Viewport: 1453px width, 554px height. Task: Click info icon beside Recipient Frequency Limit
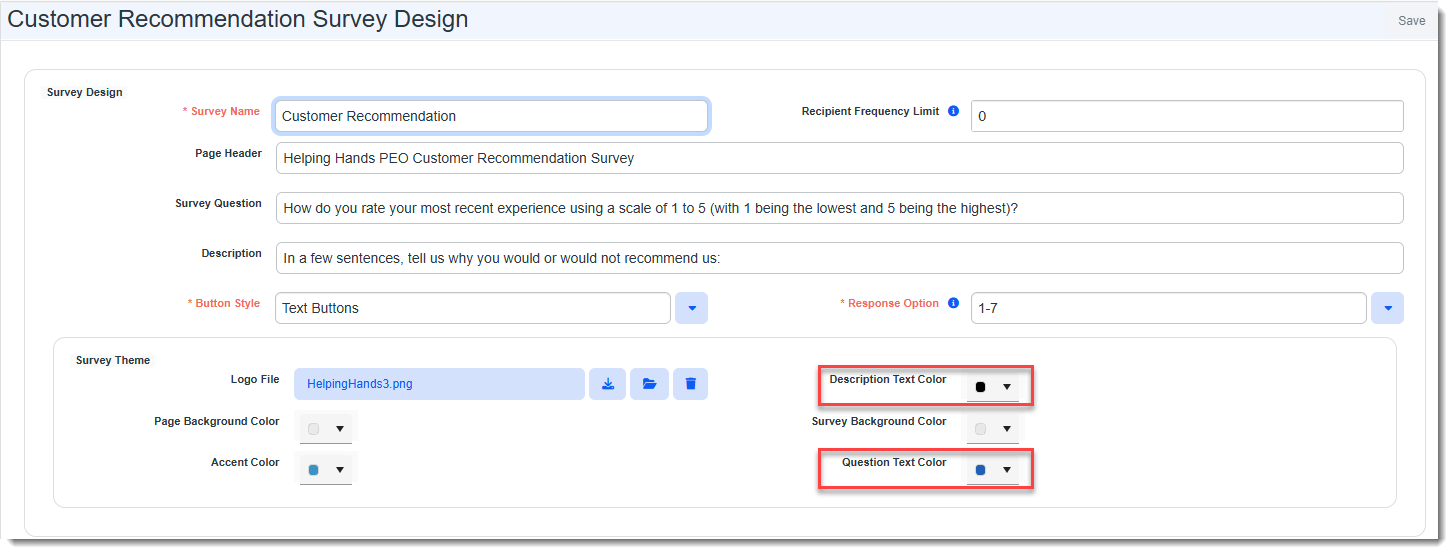click(953, 111)
